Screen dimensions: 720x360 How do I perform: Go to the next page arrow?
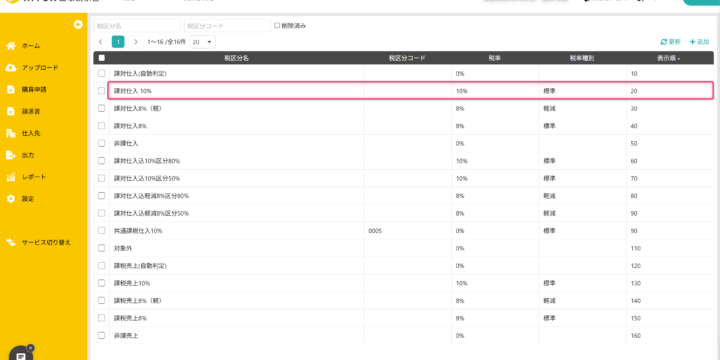pyautogui.click(x=135, y=42)
